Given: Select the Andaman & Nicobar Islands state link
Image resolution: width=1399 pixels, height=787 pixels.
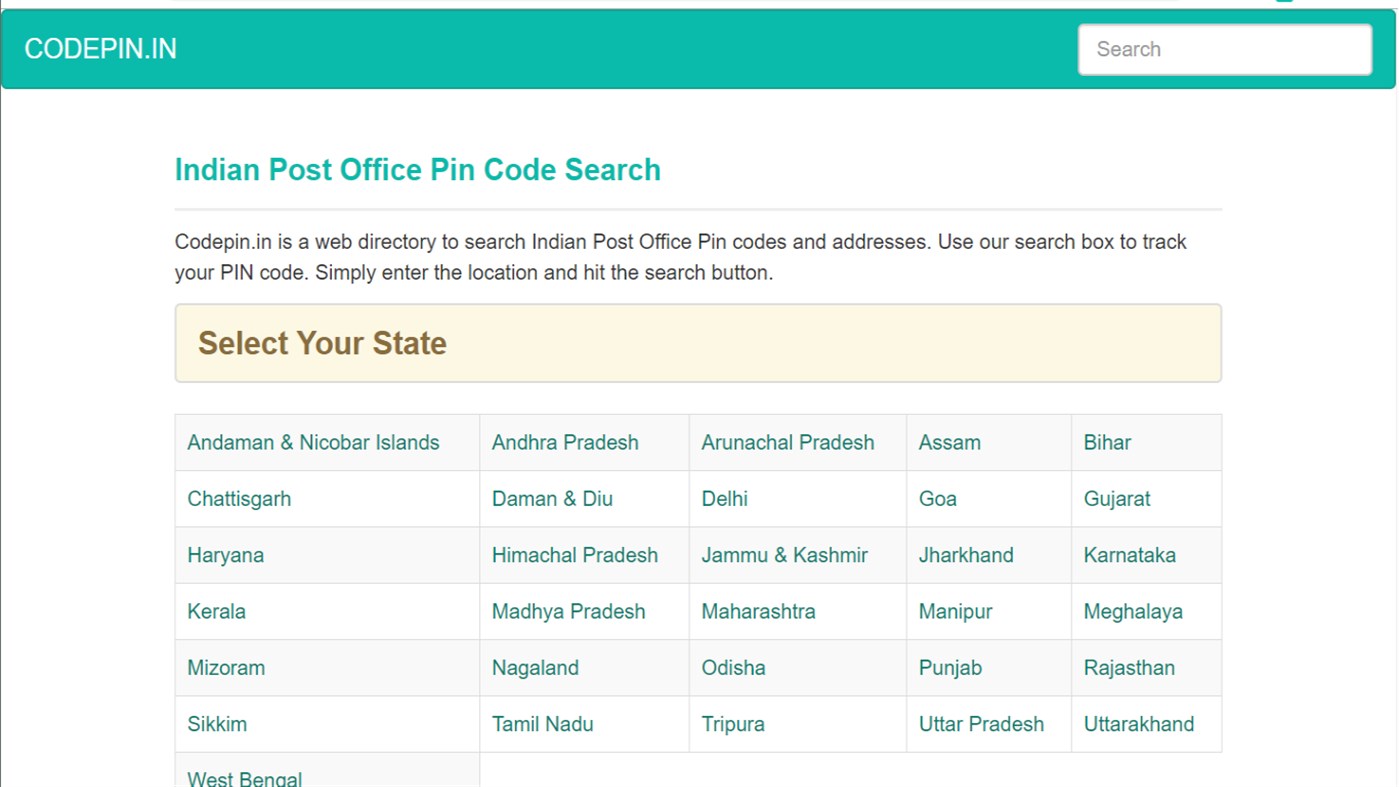Looking at the screenshot, I should [x=313, y=442].
